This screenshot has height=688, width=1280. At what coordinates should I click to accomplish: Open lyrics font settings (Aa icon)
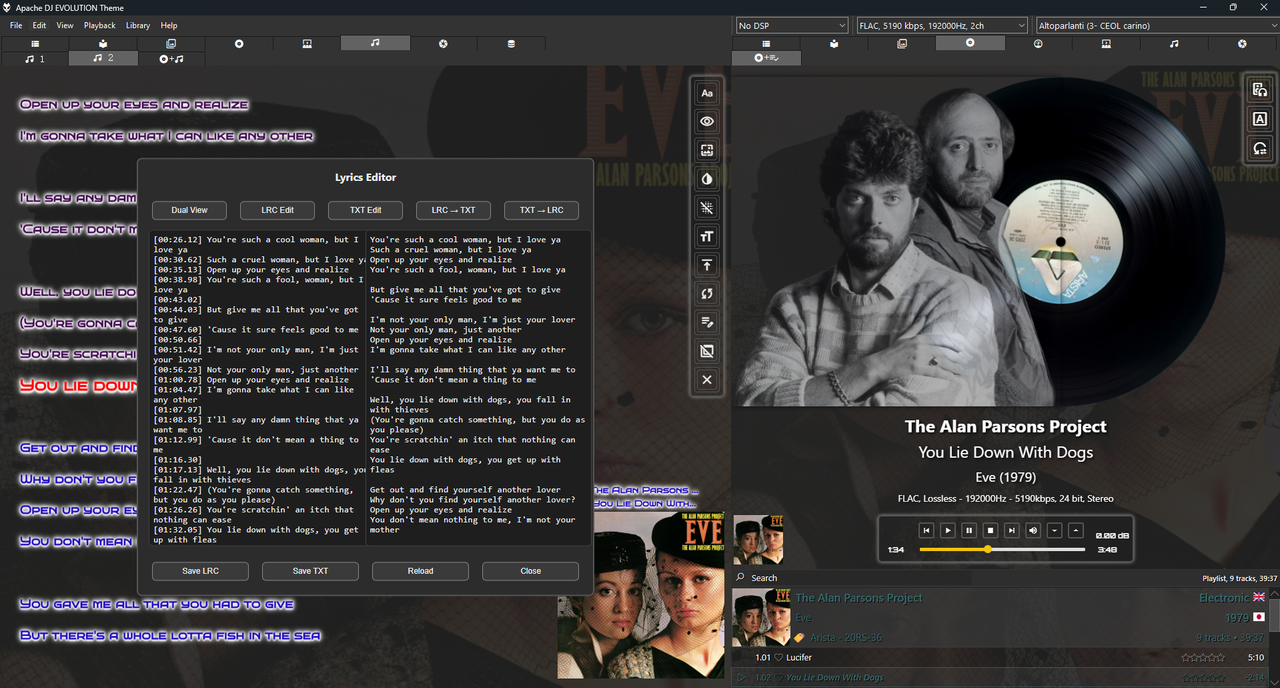coord(707,93)
